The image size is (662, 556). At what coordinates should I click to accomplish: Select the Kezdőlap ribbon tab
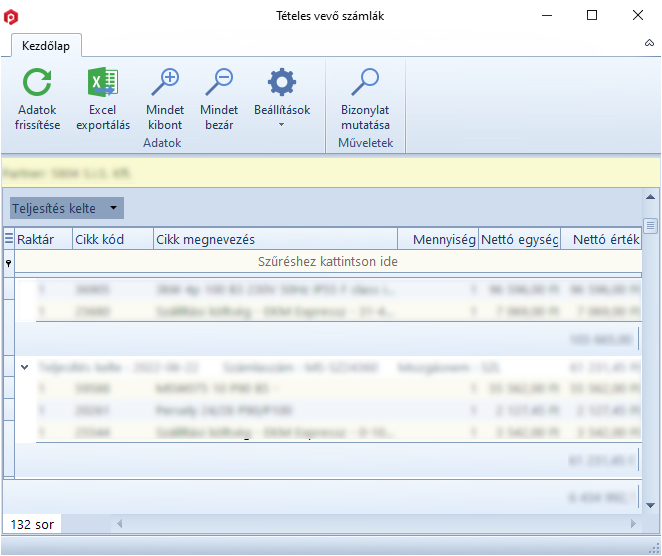click(x=46, y=46)
